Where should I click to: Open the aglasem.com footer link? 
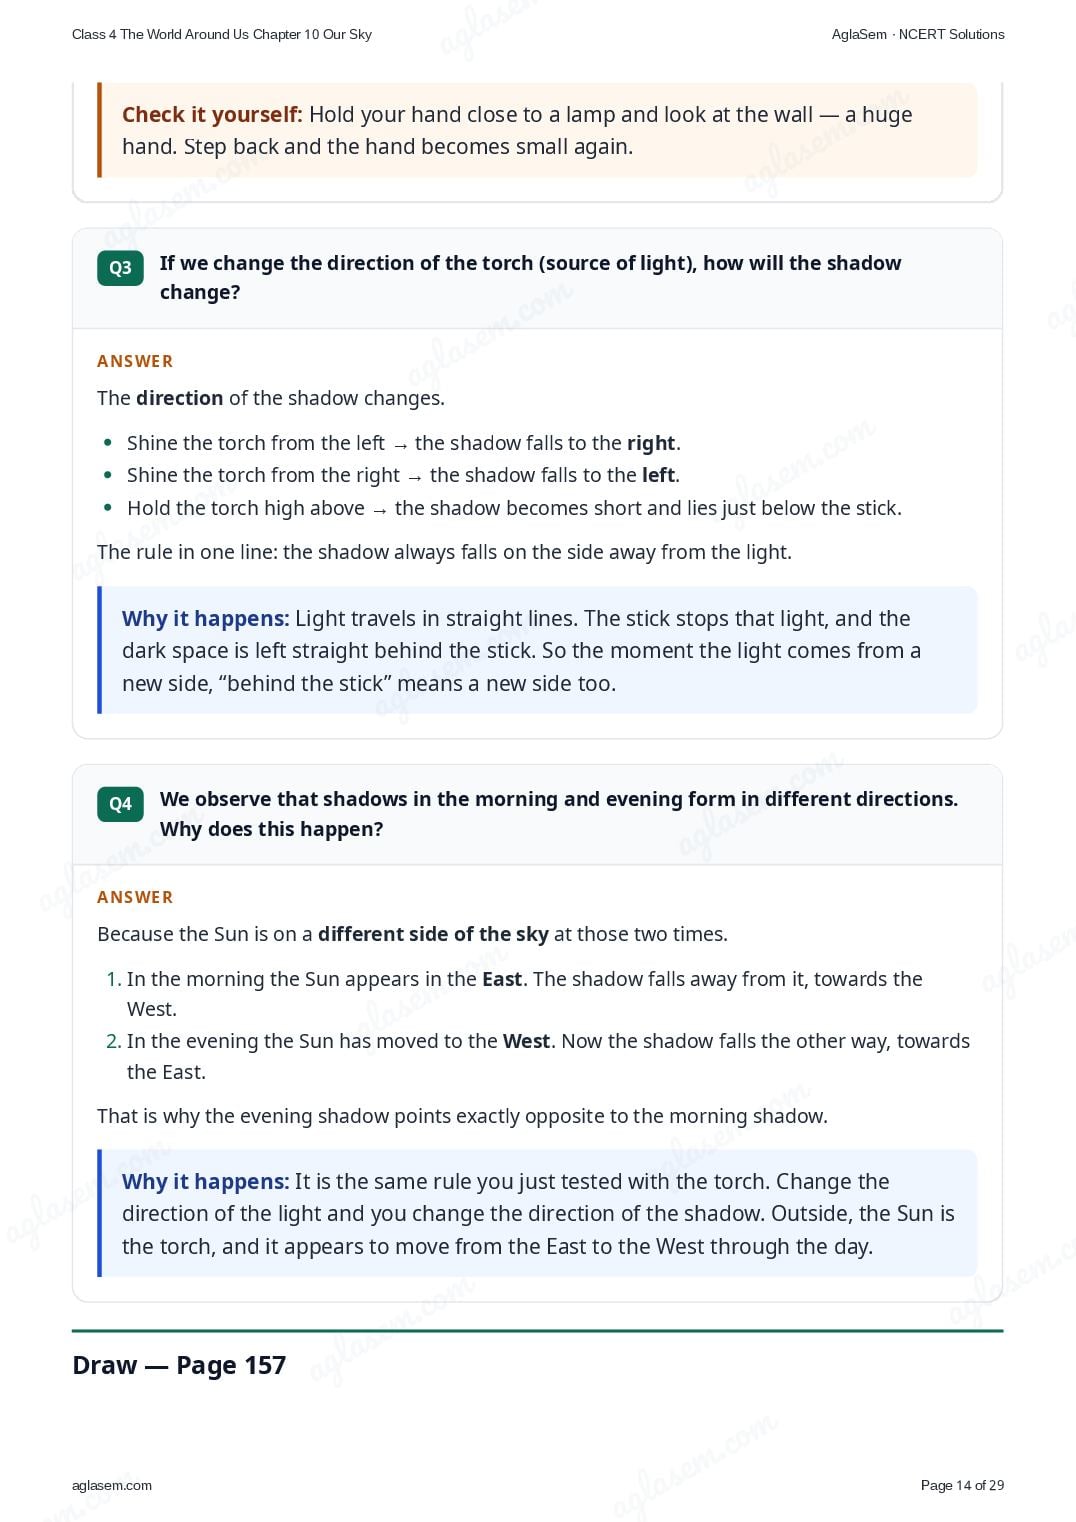coord(112,1485)
